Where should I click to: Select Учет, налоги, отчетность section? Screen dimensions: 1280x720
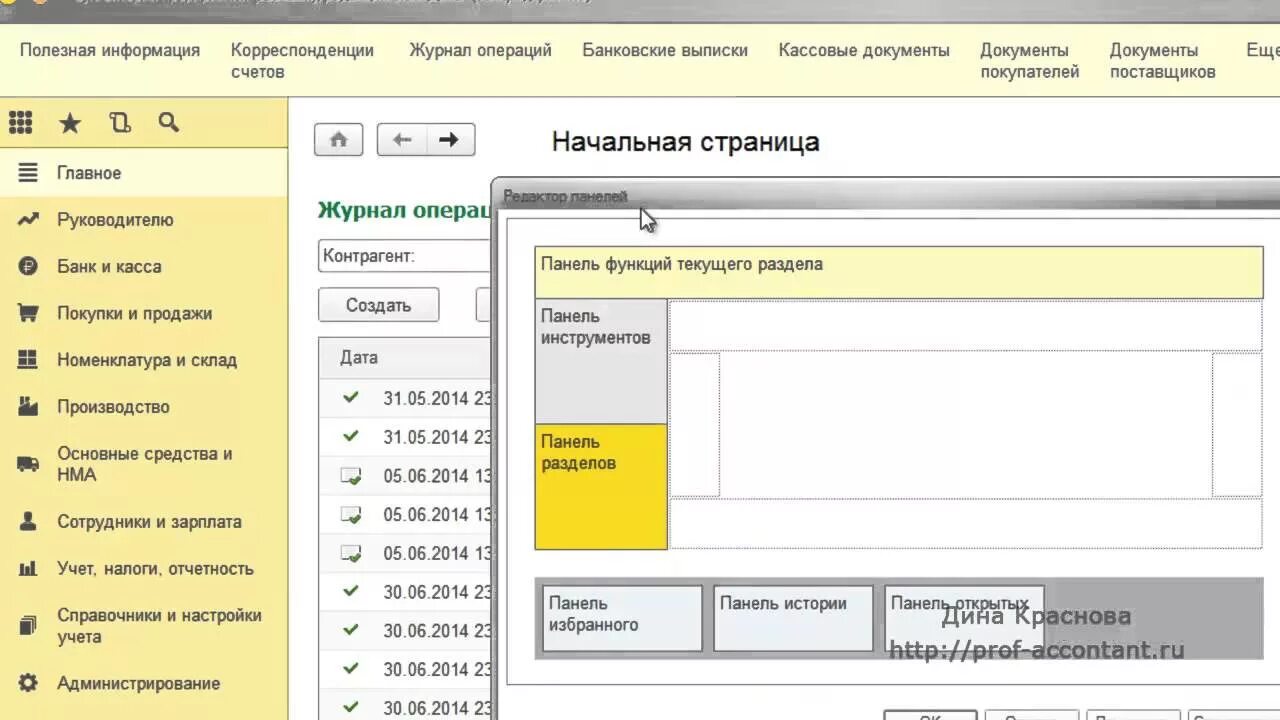pos(144,569)
